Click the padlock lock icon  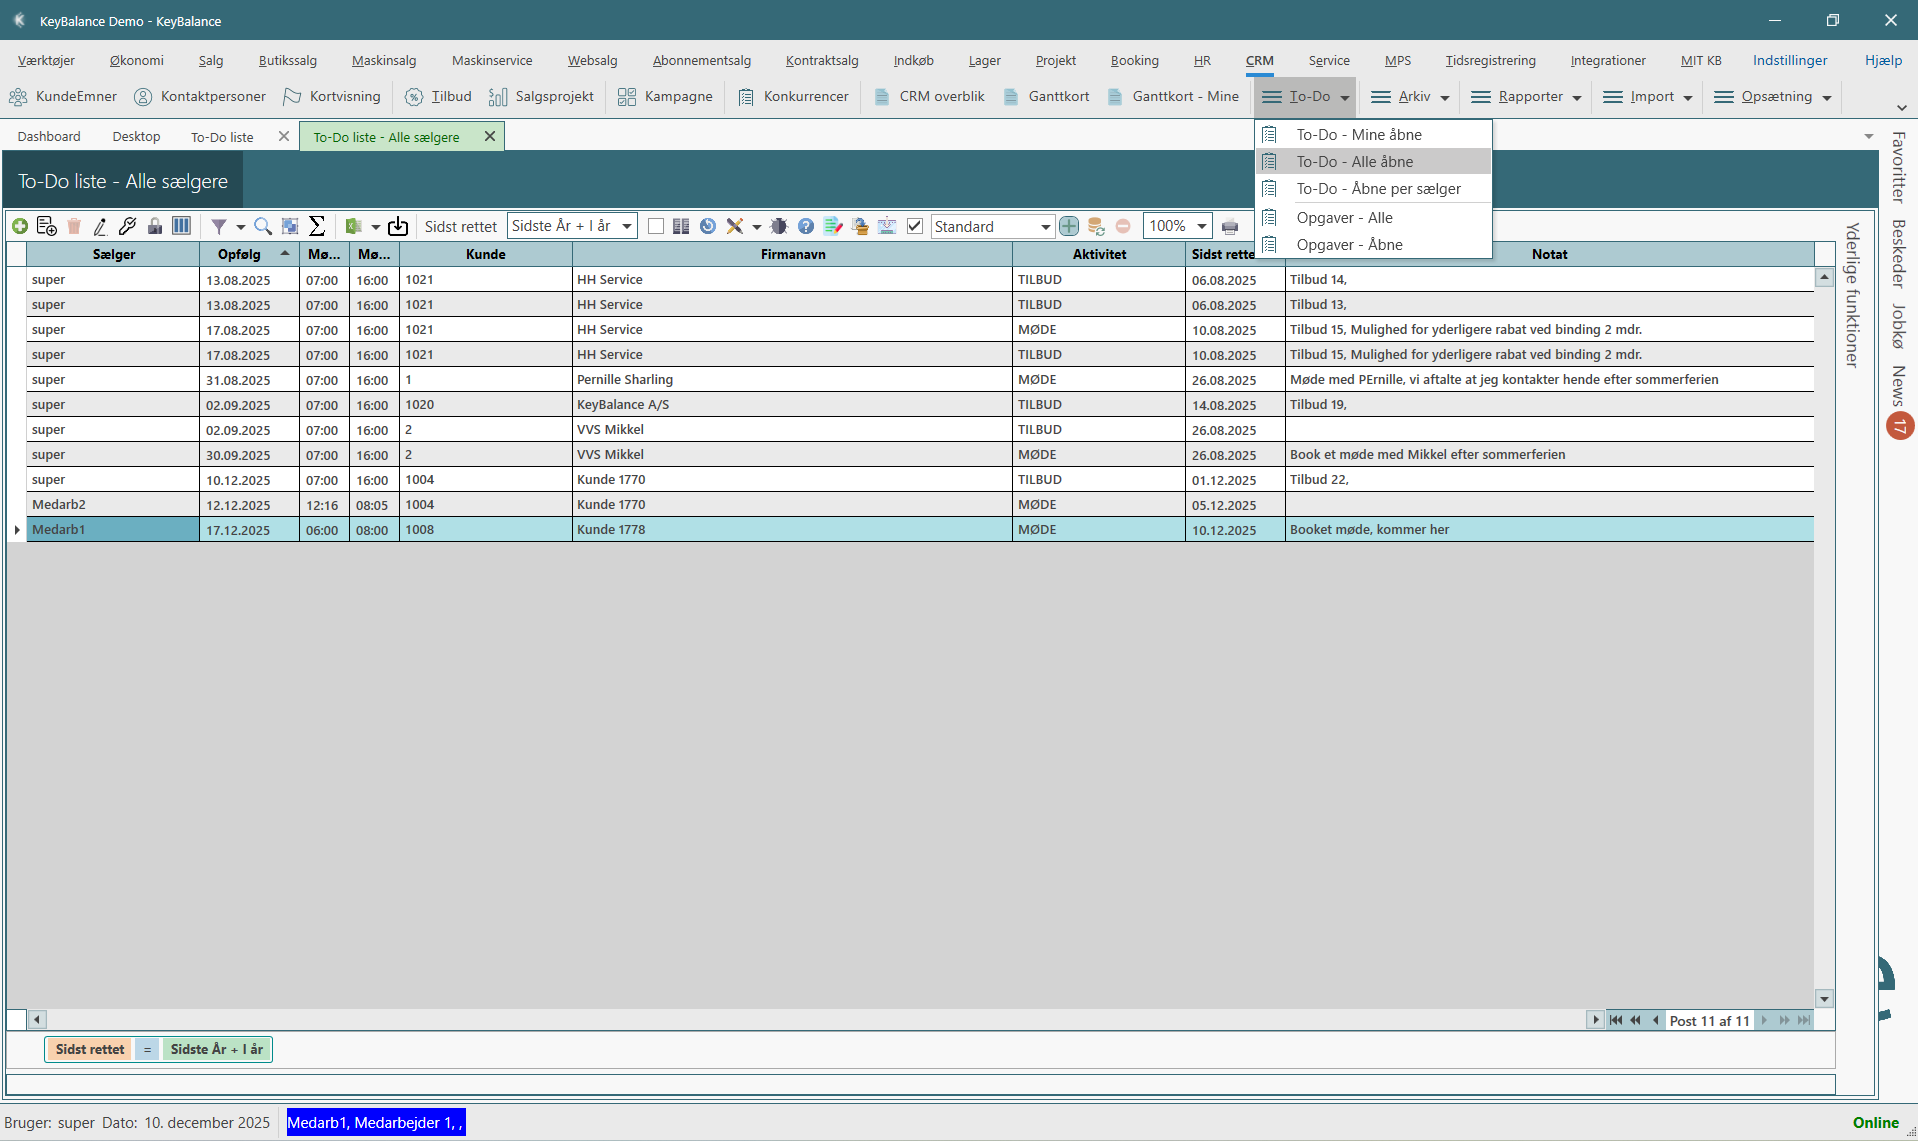(154, 226)
